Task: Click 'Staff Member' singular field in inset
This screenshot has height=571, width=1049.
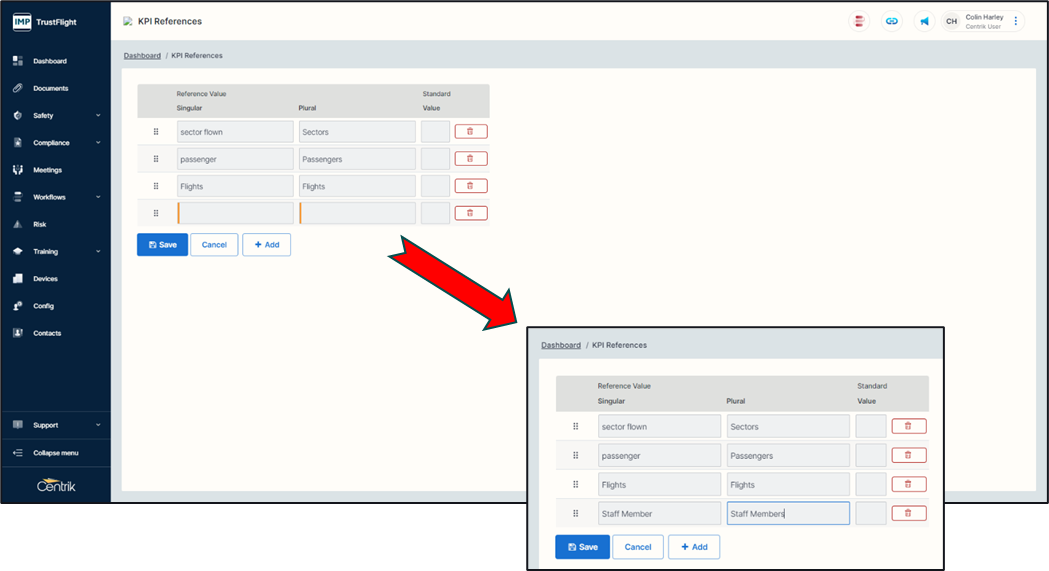Action: [659, 513]
